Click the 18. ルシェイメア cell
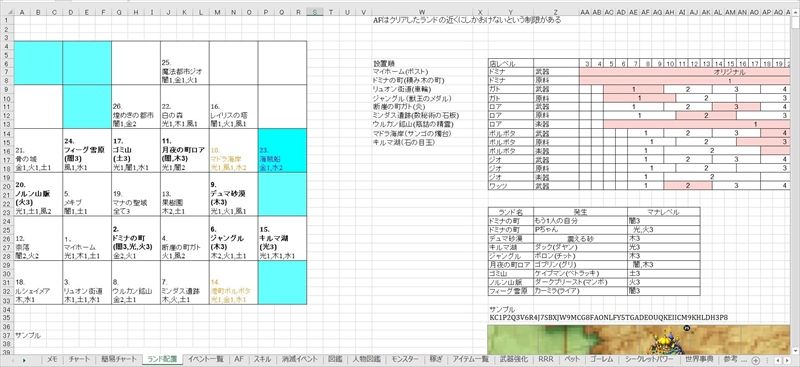 (x=38, y=282)
